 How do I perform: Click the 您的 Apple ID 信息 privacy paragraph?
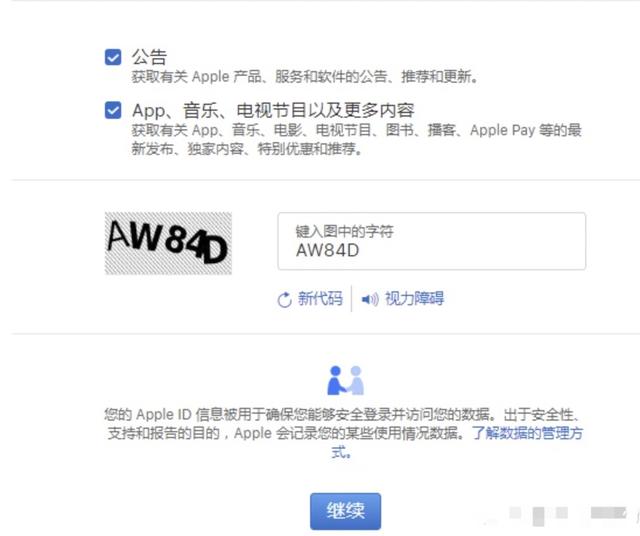(x=343, y=424)
